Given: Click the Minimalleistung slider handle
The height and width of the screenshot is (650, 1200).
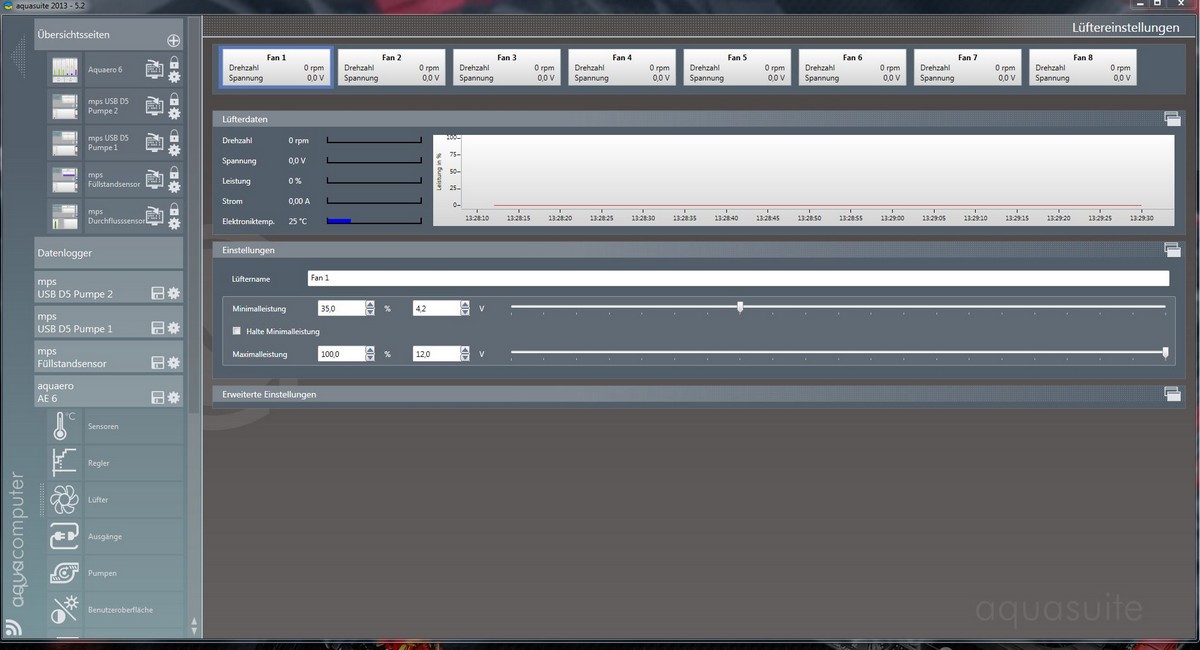Looking at the screenshot, I should click(740, 308).
